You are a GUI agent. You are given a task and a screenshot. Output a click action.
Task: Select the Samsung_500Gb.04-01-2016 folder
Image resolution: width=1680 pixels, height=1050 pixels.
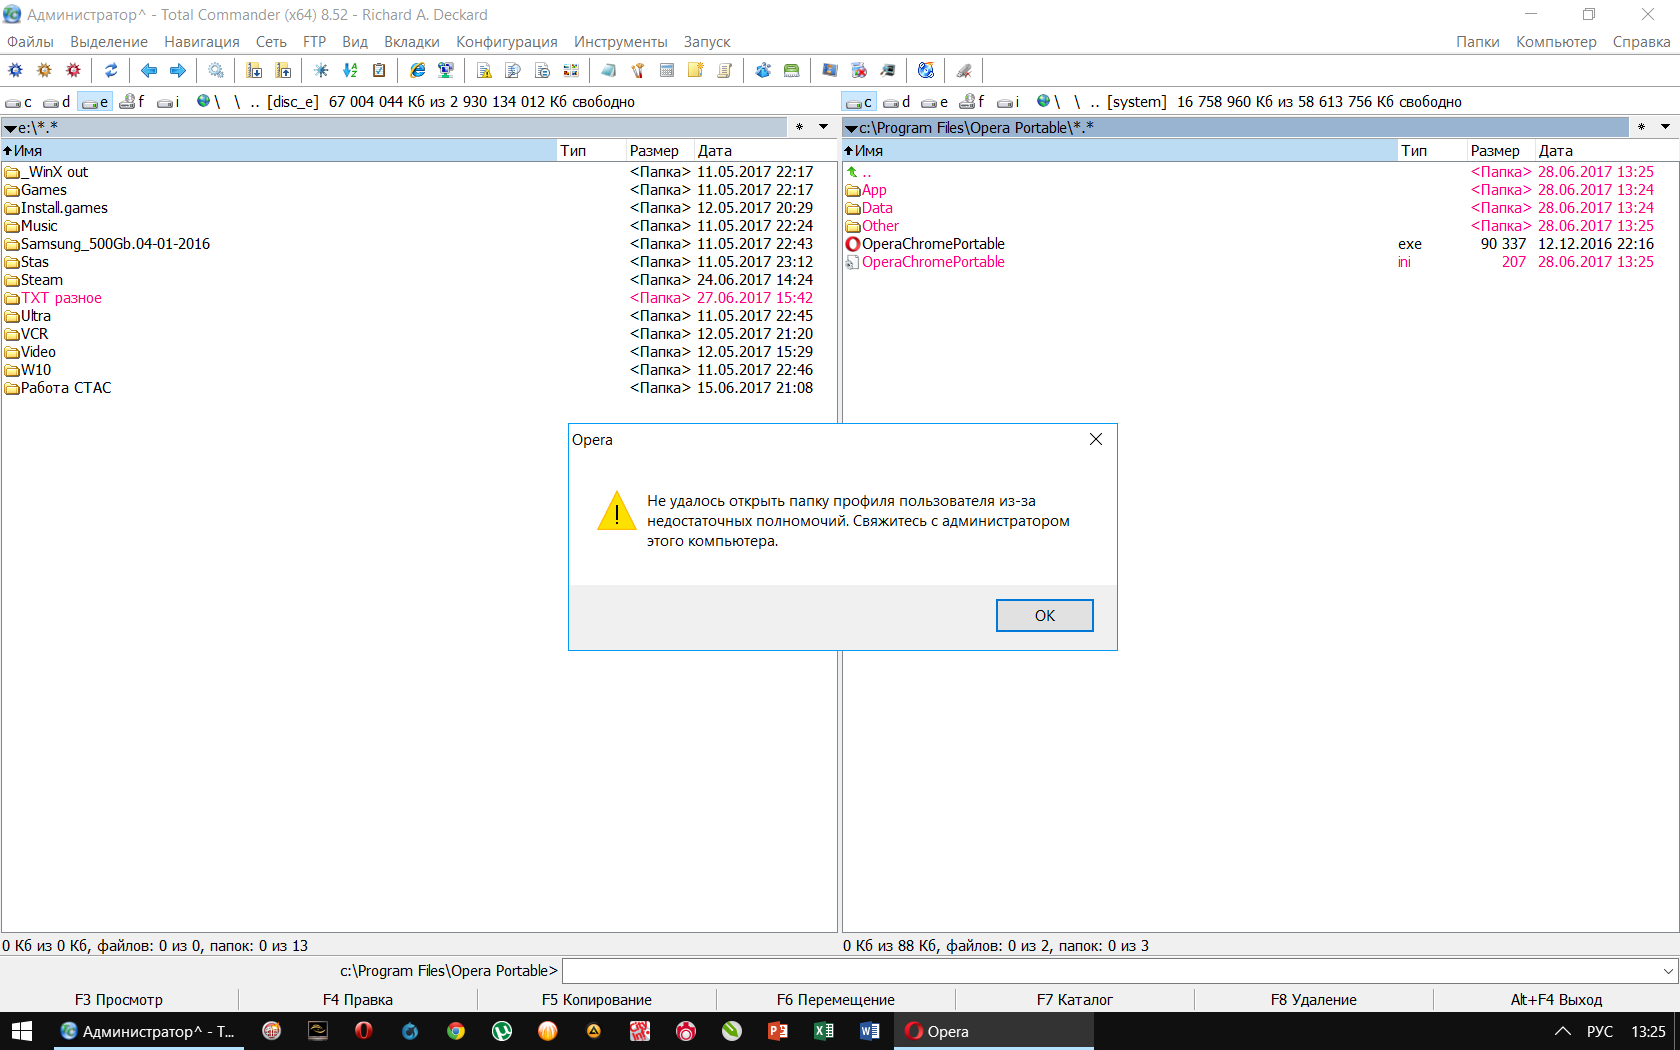click(115, 244)
